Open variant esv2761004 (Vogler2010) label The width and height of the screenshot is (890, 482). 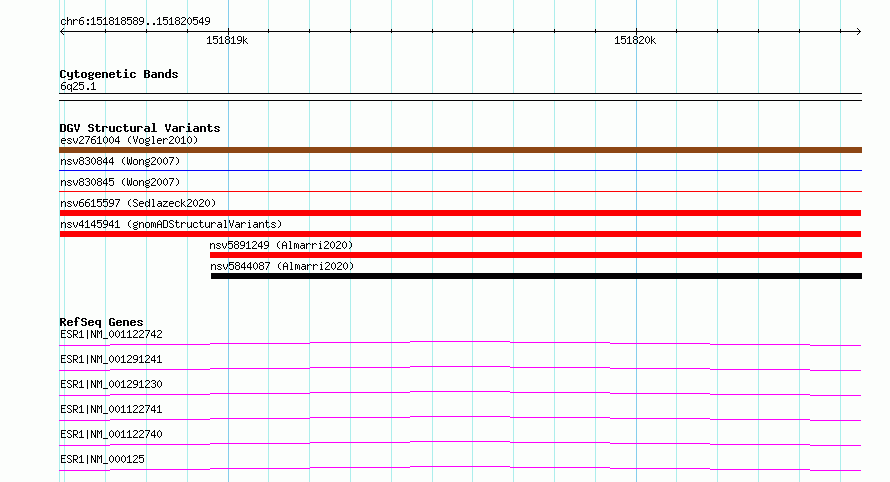point(129,140)
